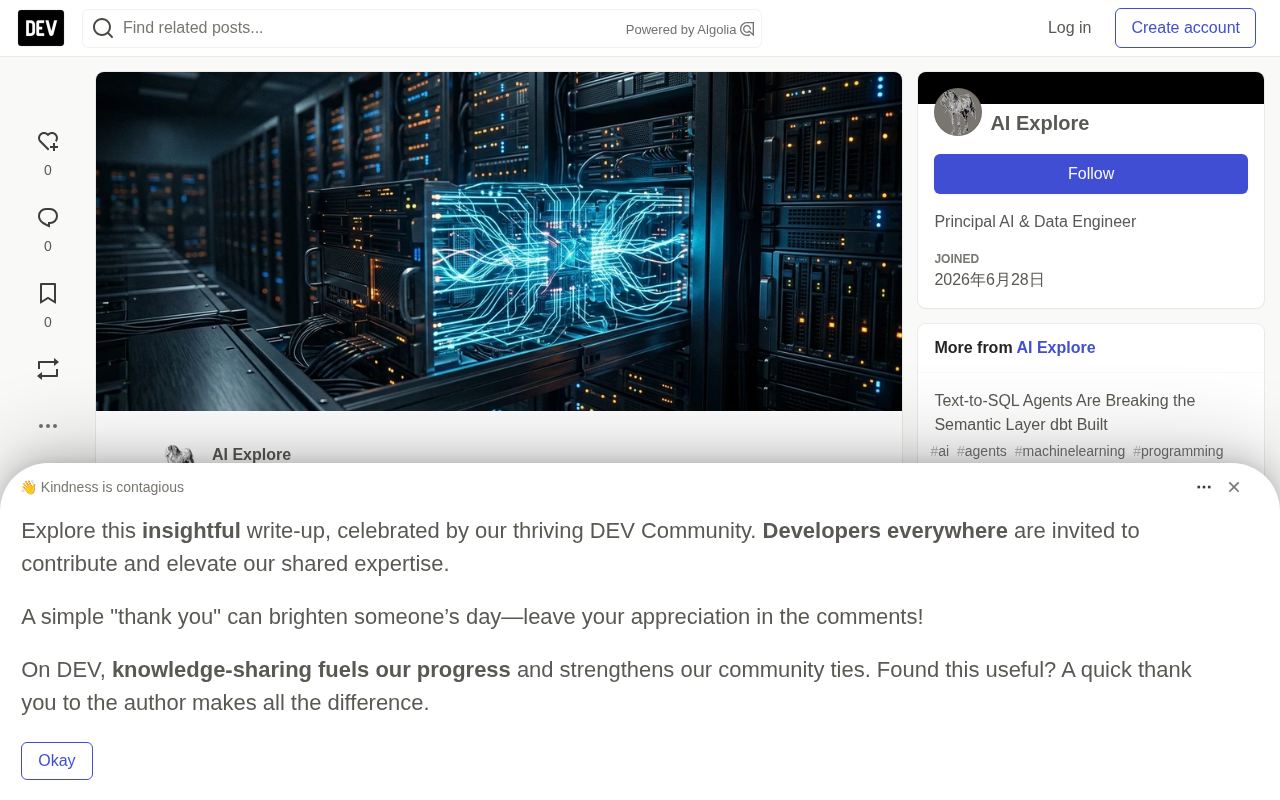Screen dimensions: 1280x800
Task: Click the Principal AI & Data Engineer text
Action: 1035,222
